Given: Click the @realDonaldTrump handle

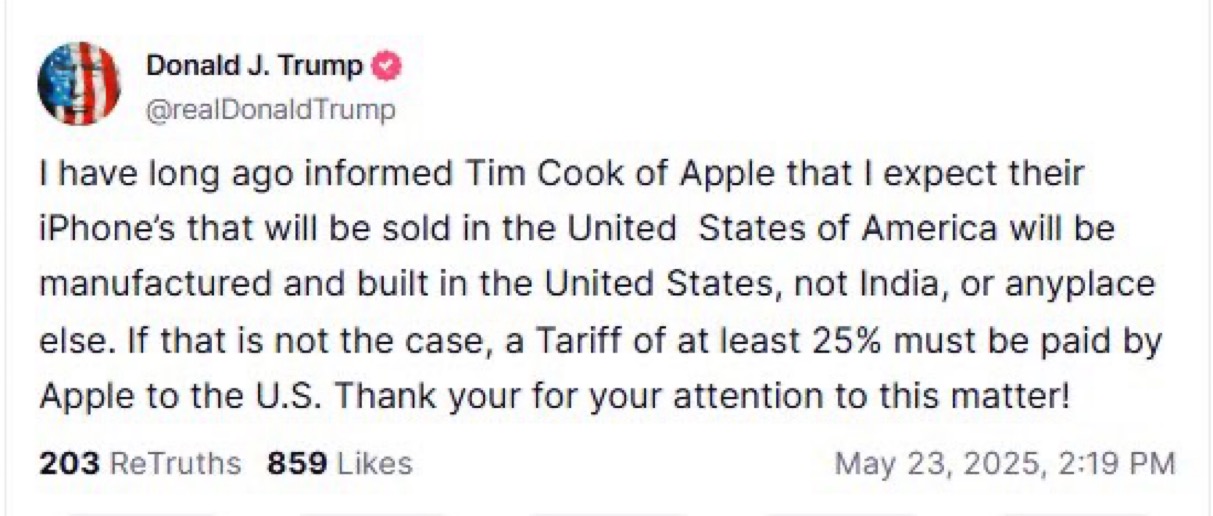Looking at the screenshot, I should (x=271, y=109).
